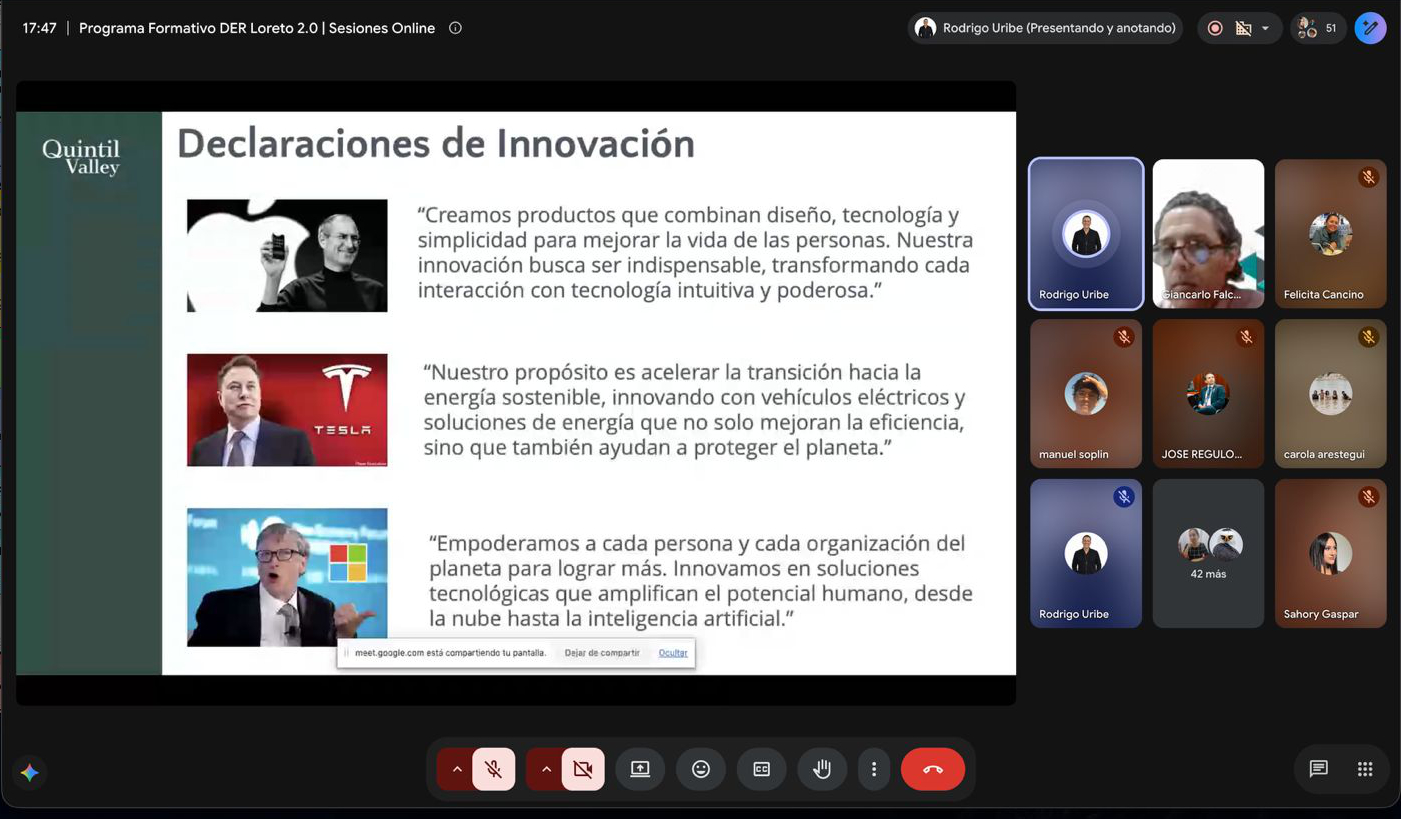1401x819 pixels.
Task: Open the emoji reactions button
Action: click(x=701, y=769)
